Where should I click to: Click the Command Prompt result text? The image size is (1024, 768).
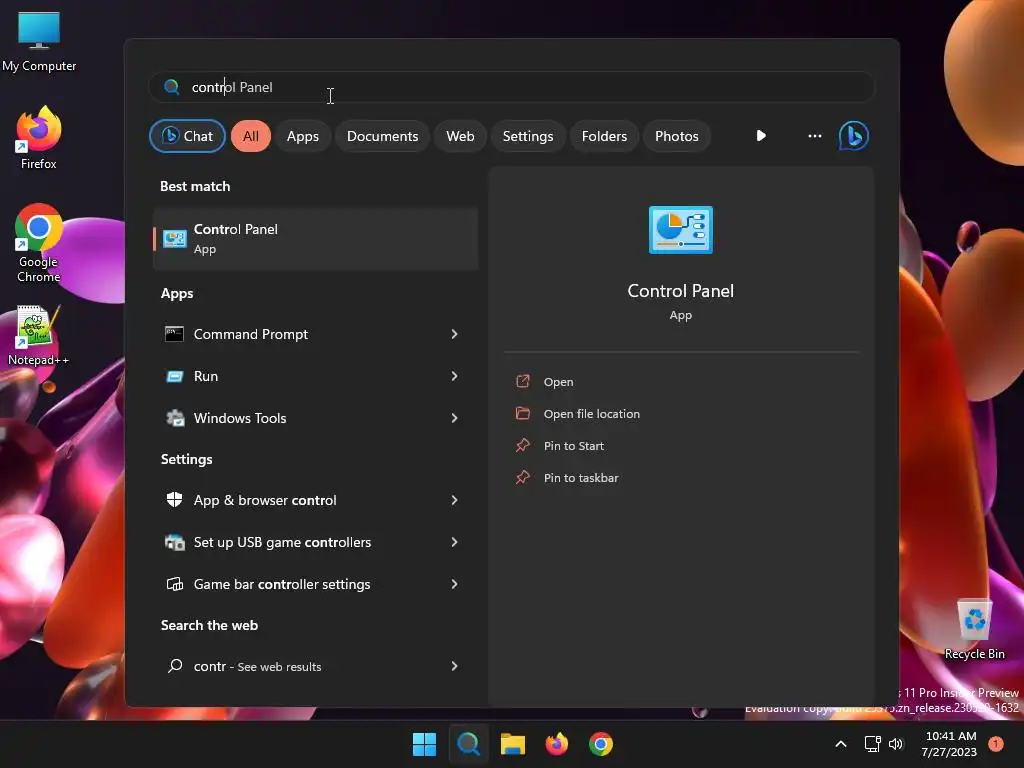[251, 334]
